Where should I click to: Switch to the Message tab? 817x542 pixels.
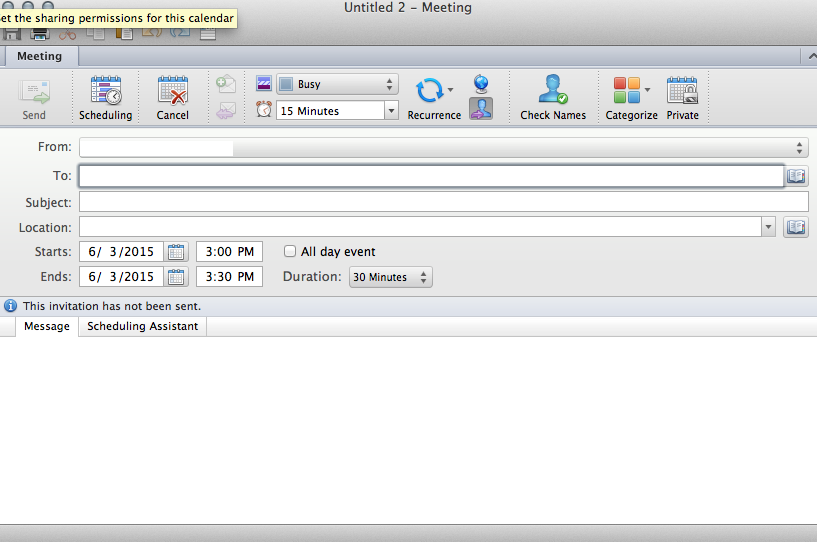(47, 326)
